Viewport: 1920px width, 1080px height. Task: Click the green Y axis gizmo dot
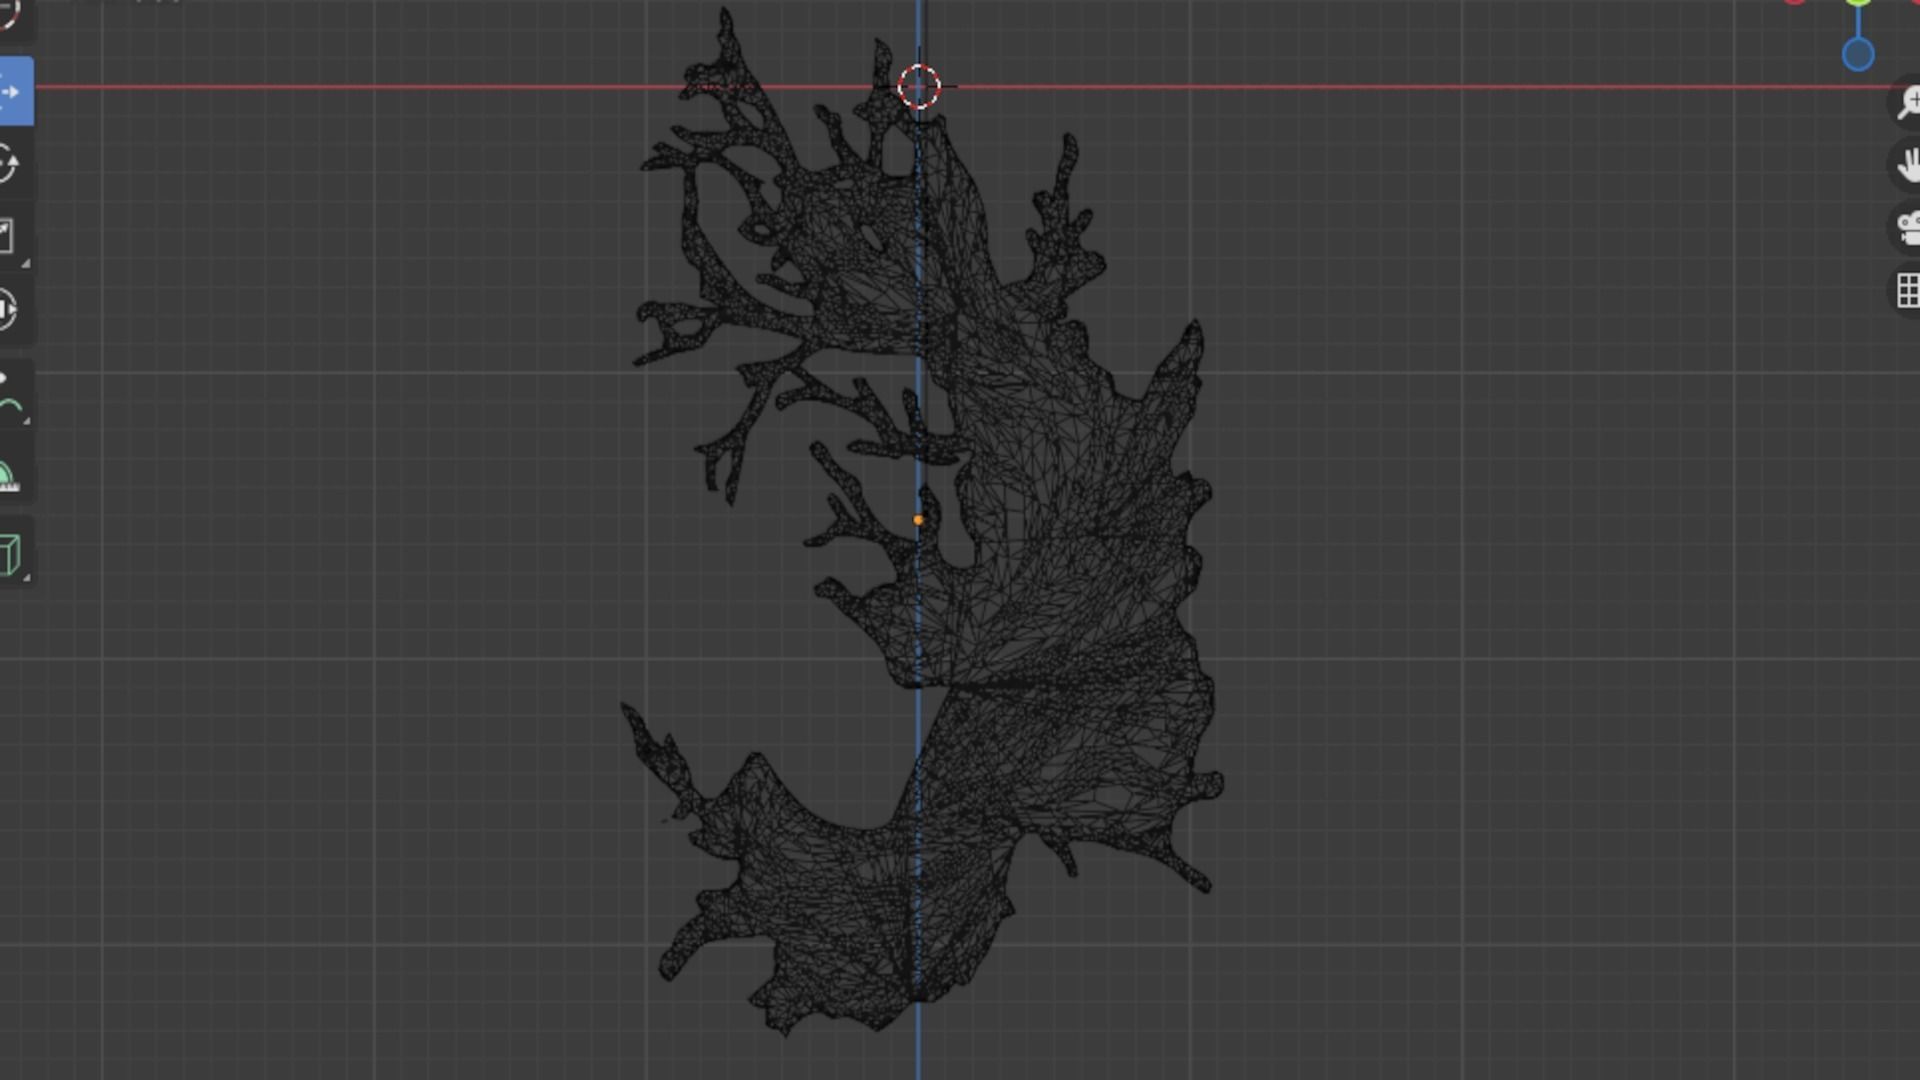click(x=1858, y=3)
